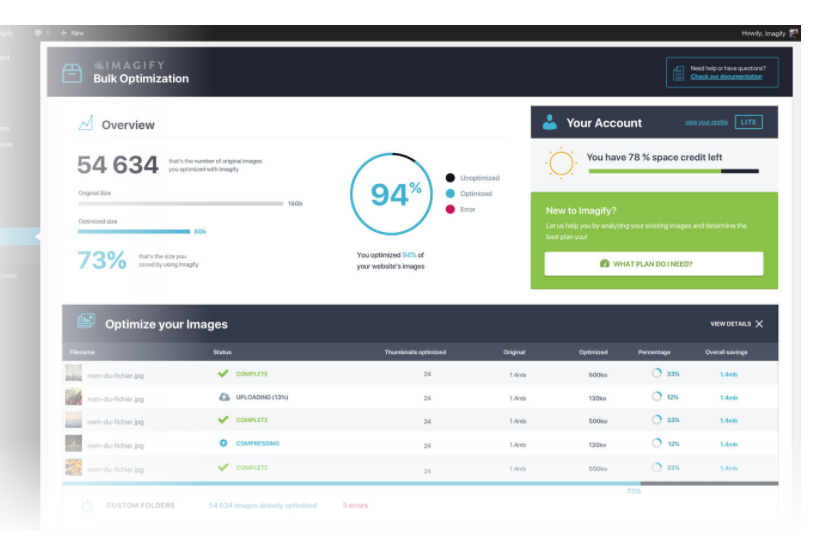Click the CUSTOM FOLDERS label
The width and height of the screenshot is (821, 544).
140,505
